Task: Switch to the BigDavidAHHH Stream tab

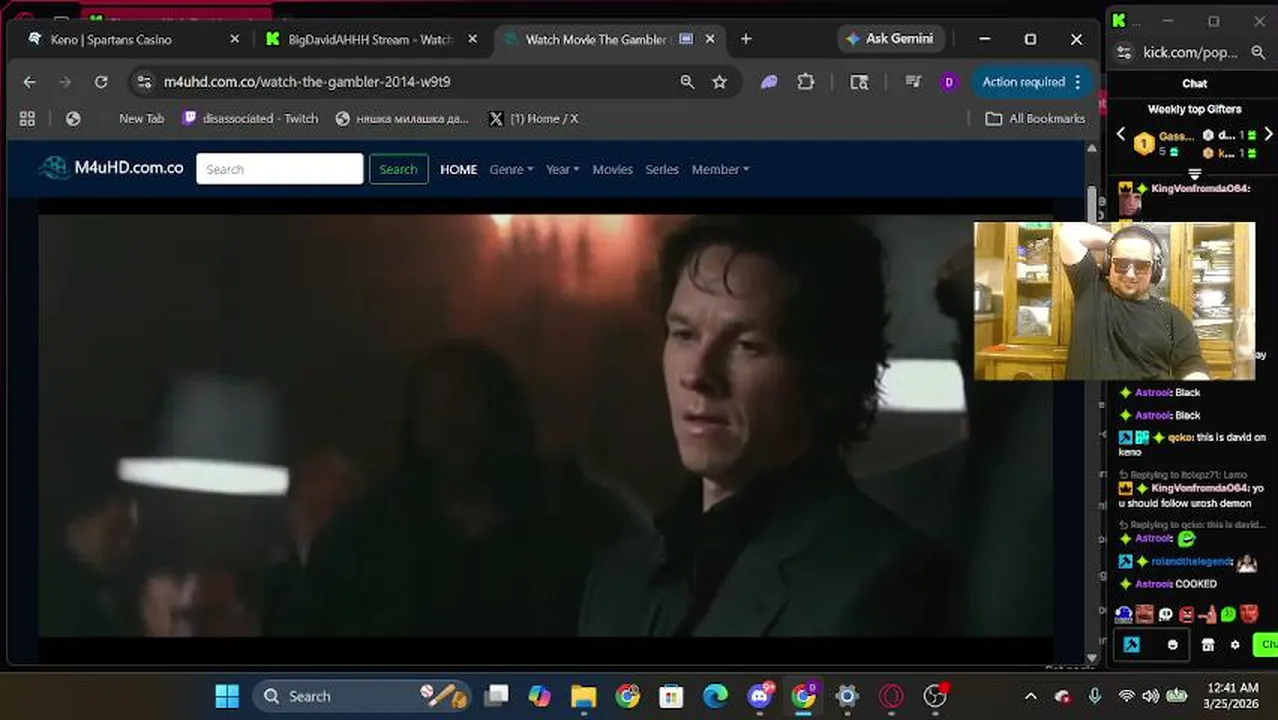Action: [x=372, y=39]
